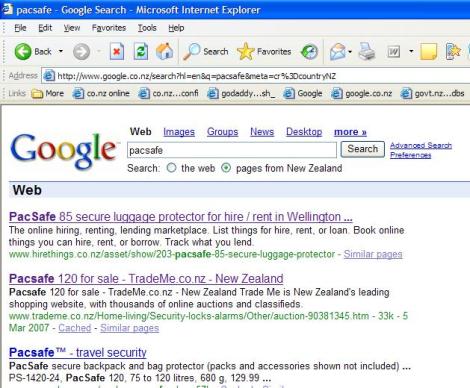This screenshot has width=470, height=388.
Task: Open Pacsafe travel security result
Action: pos(78,352)
